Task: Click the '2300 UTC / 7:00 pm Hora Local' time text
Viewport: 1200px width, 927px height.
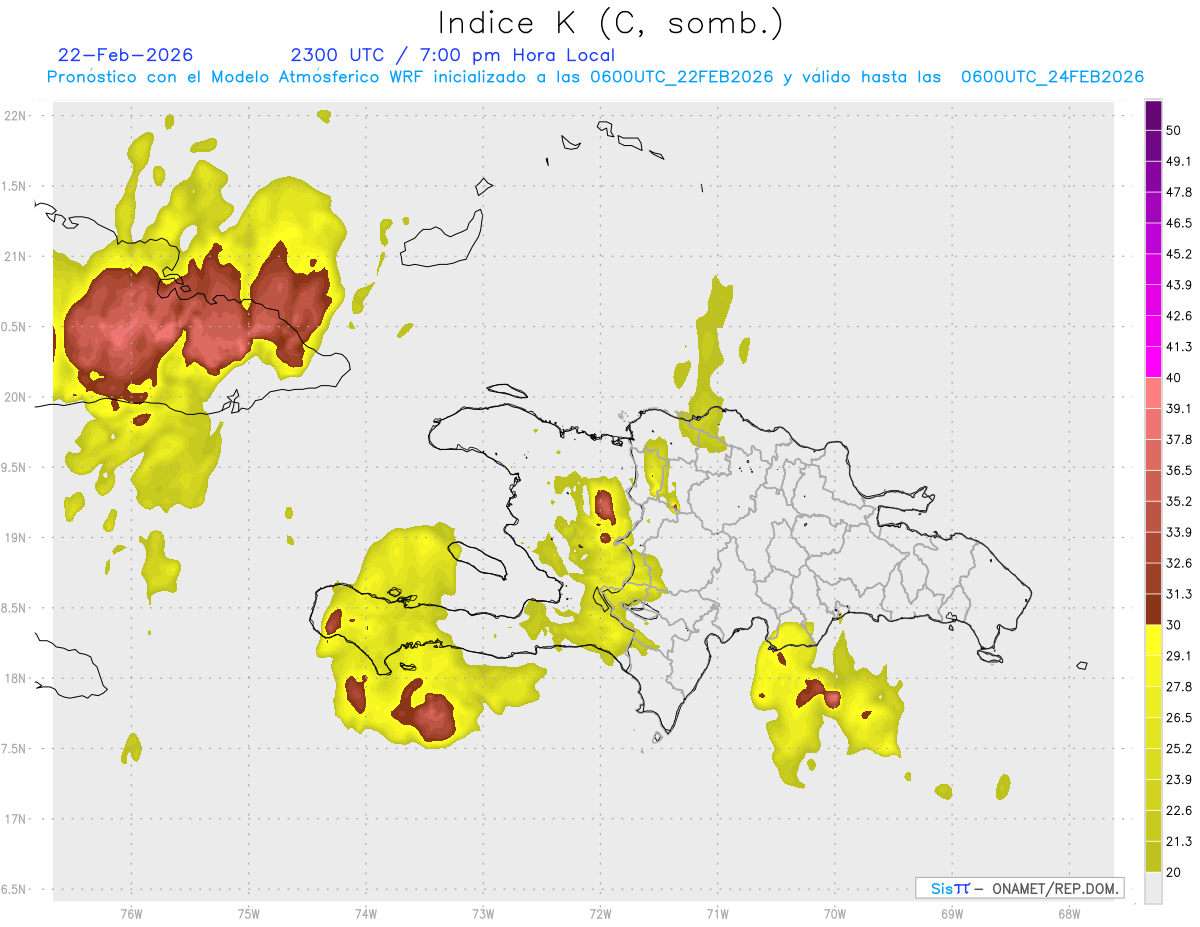Action: click(453, 55)
